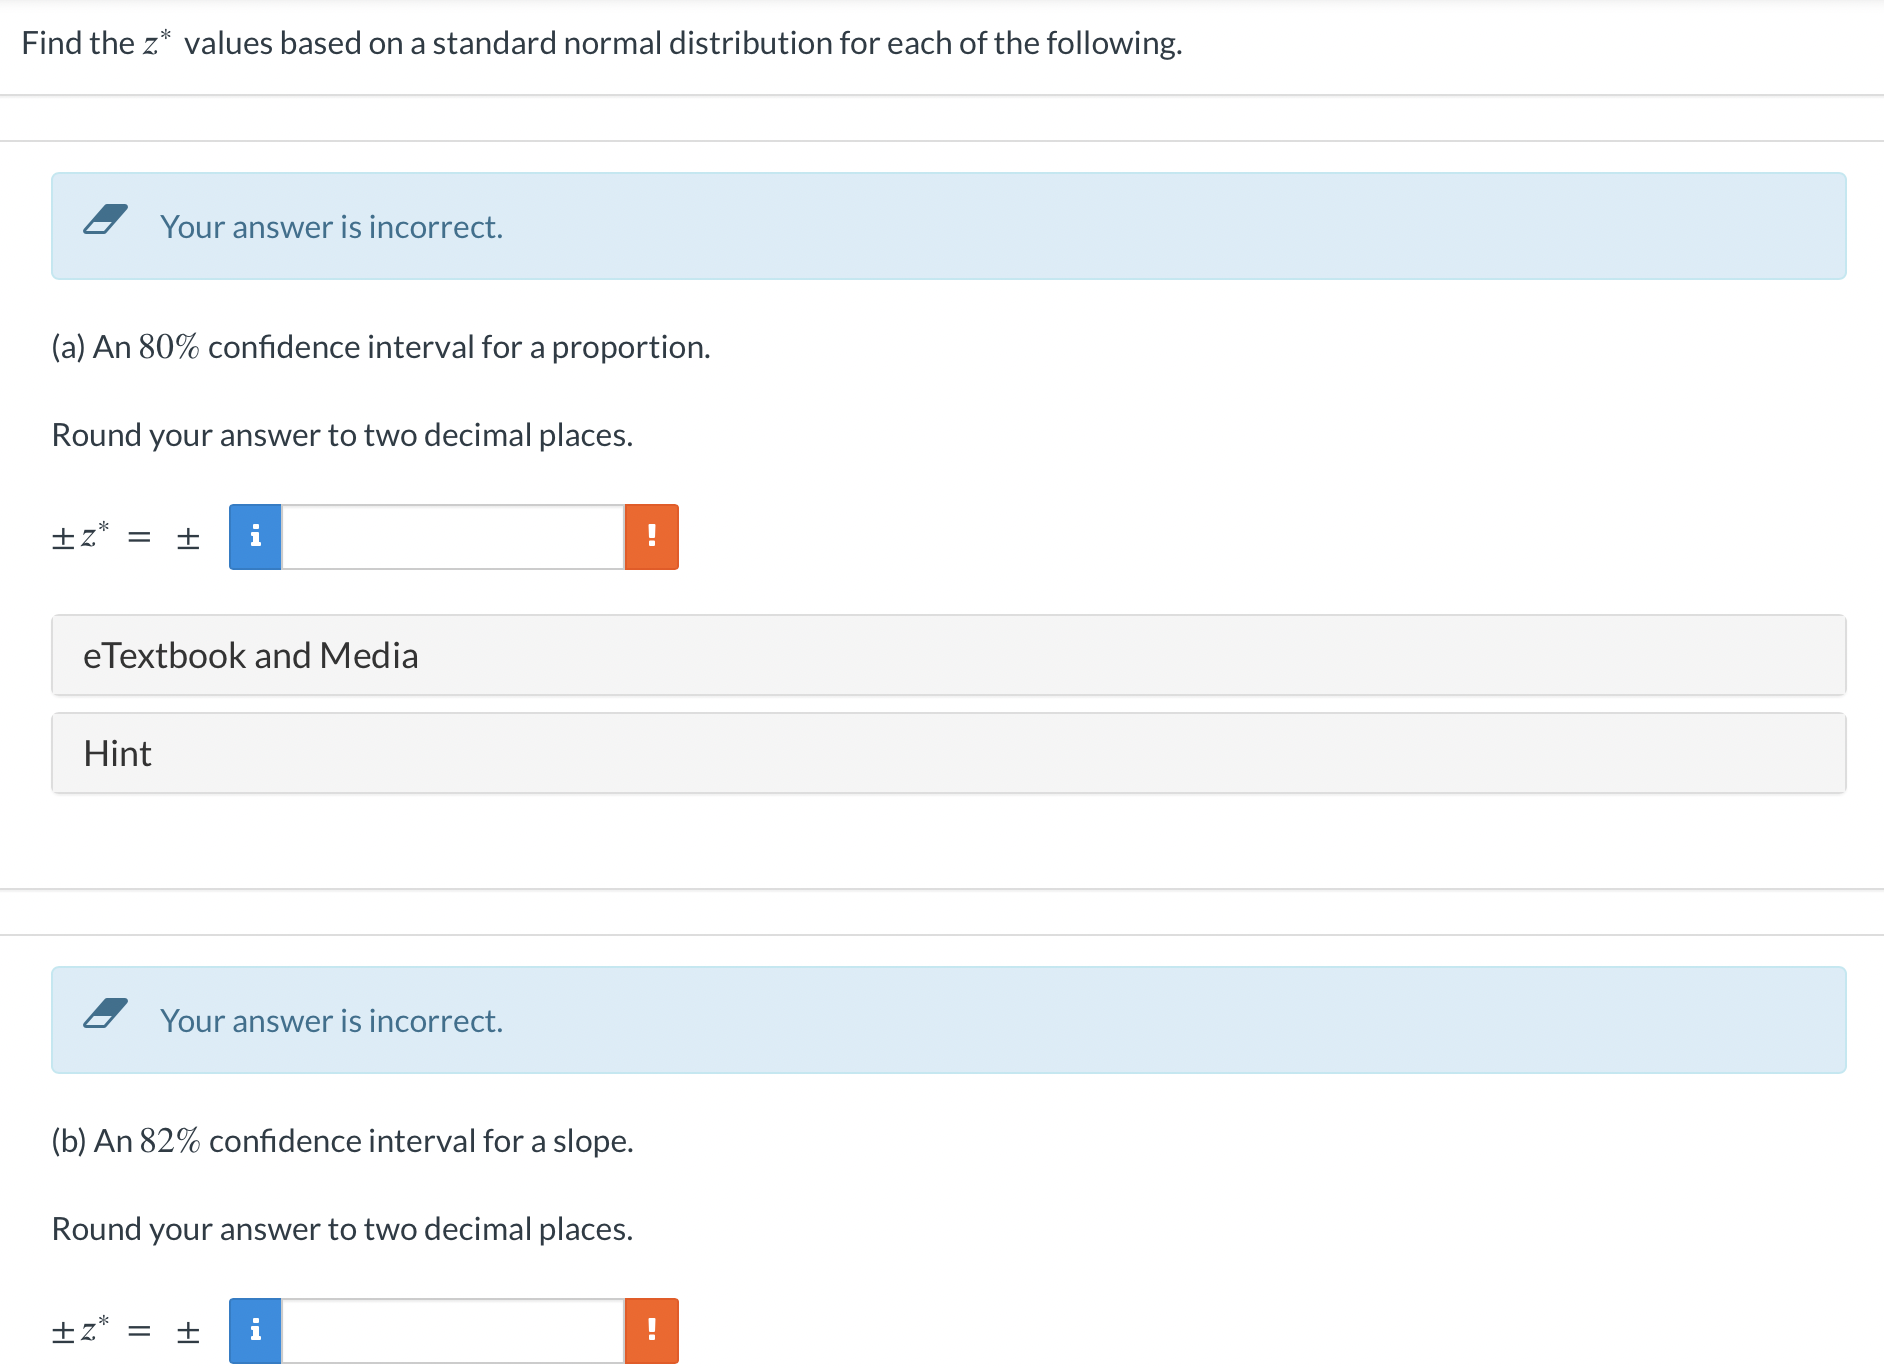The height and width of the screenshot is (1368, 1884).
Task: Click the exclamation icon next to part (a) input
Action: (651, 536)
